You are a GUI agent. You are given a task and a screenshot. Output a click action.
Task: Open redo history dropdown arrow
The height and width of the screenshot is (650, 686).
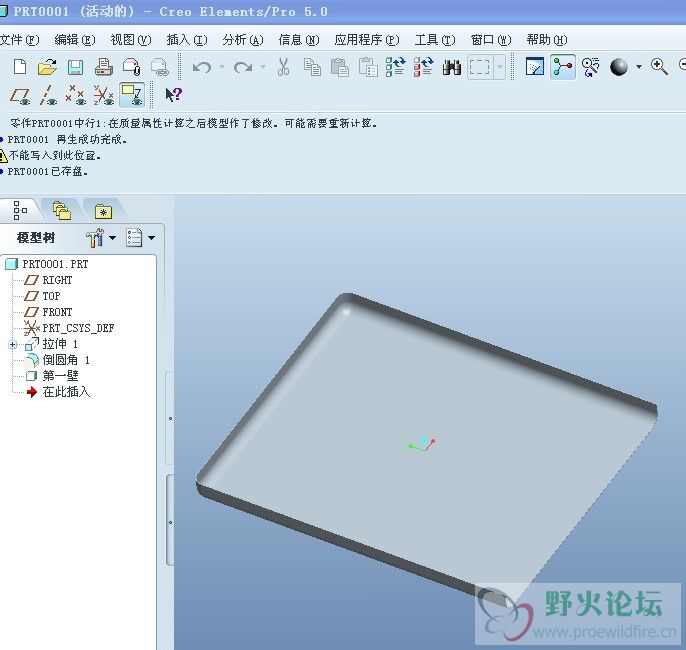click(x=263, y=67)
